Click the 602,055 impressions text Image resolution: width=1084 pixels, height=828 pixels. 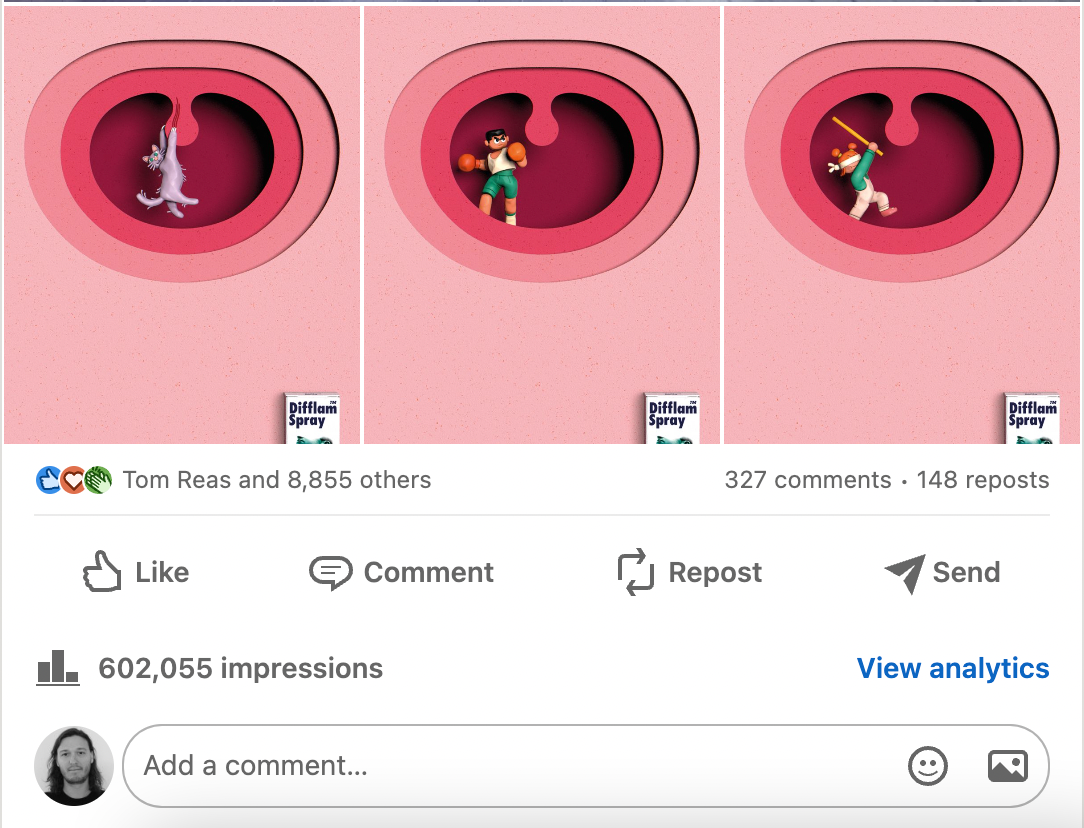tap(240, 668)
